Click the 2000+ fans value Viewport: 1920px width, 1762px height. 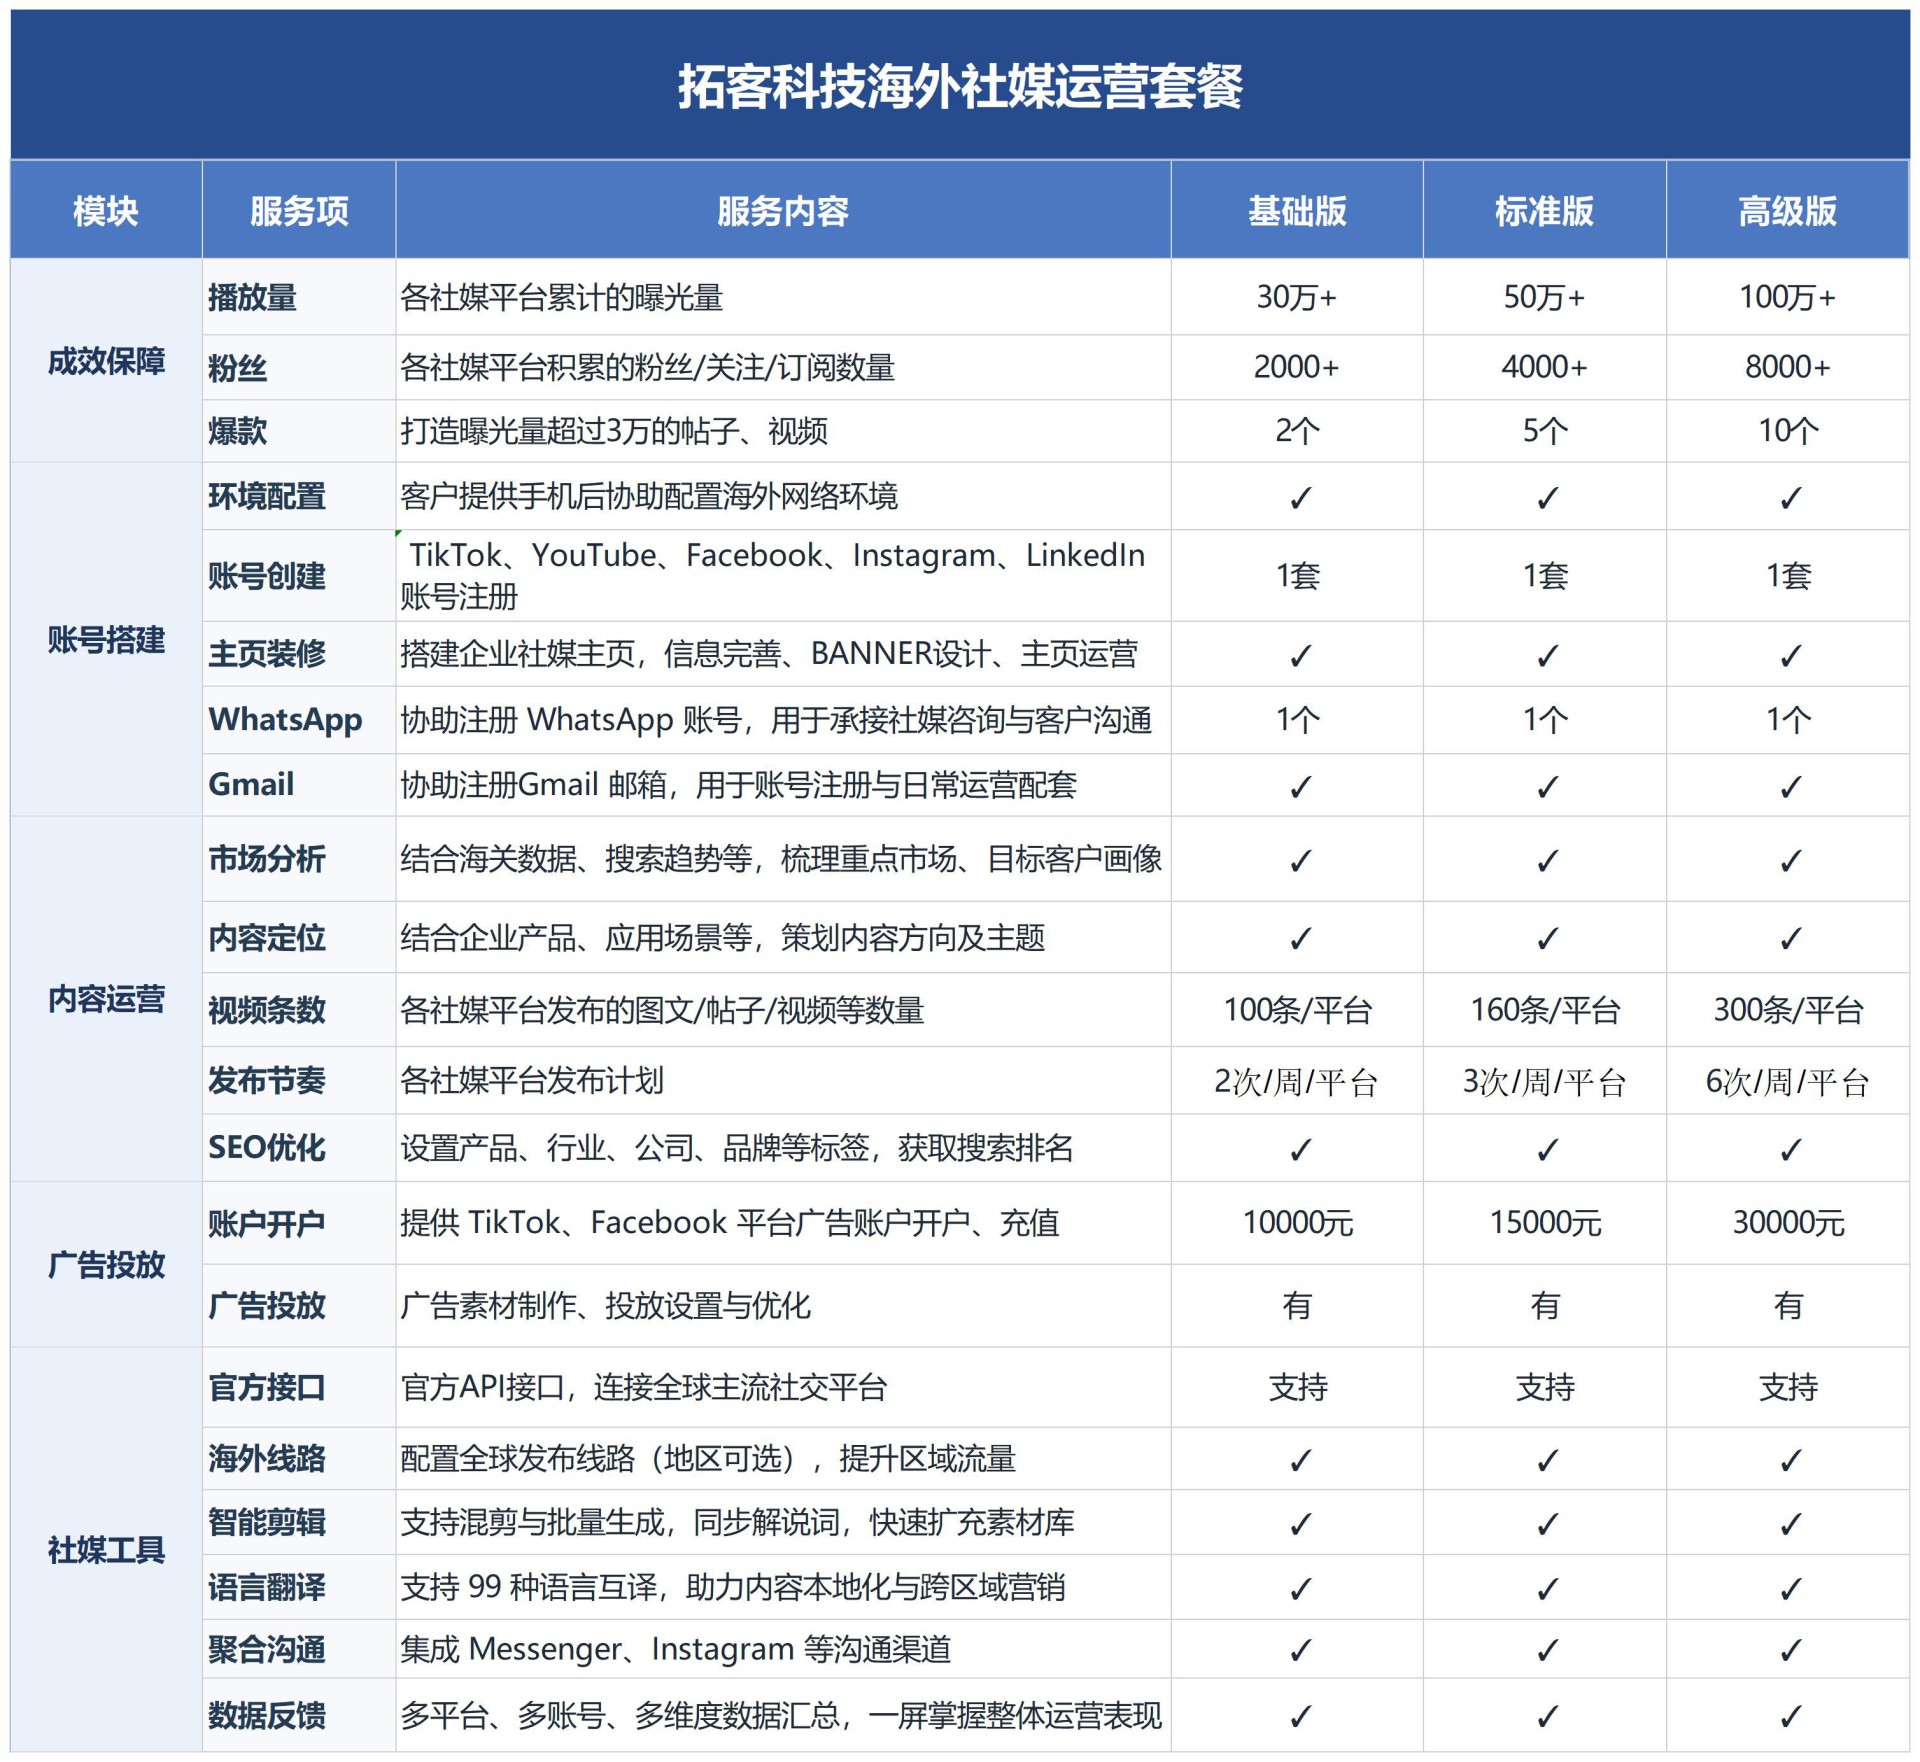[x=1297, y=368]
